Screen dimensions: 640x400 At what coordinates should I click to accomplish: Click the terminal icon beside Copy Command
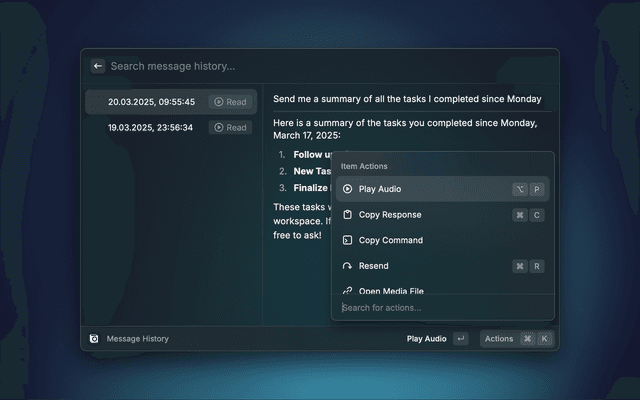[347, 240]
